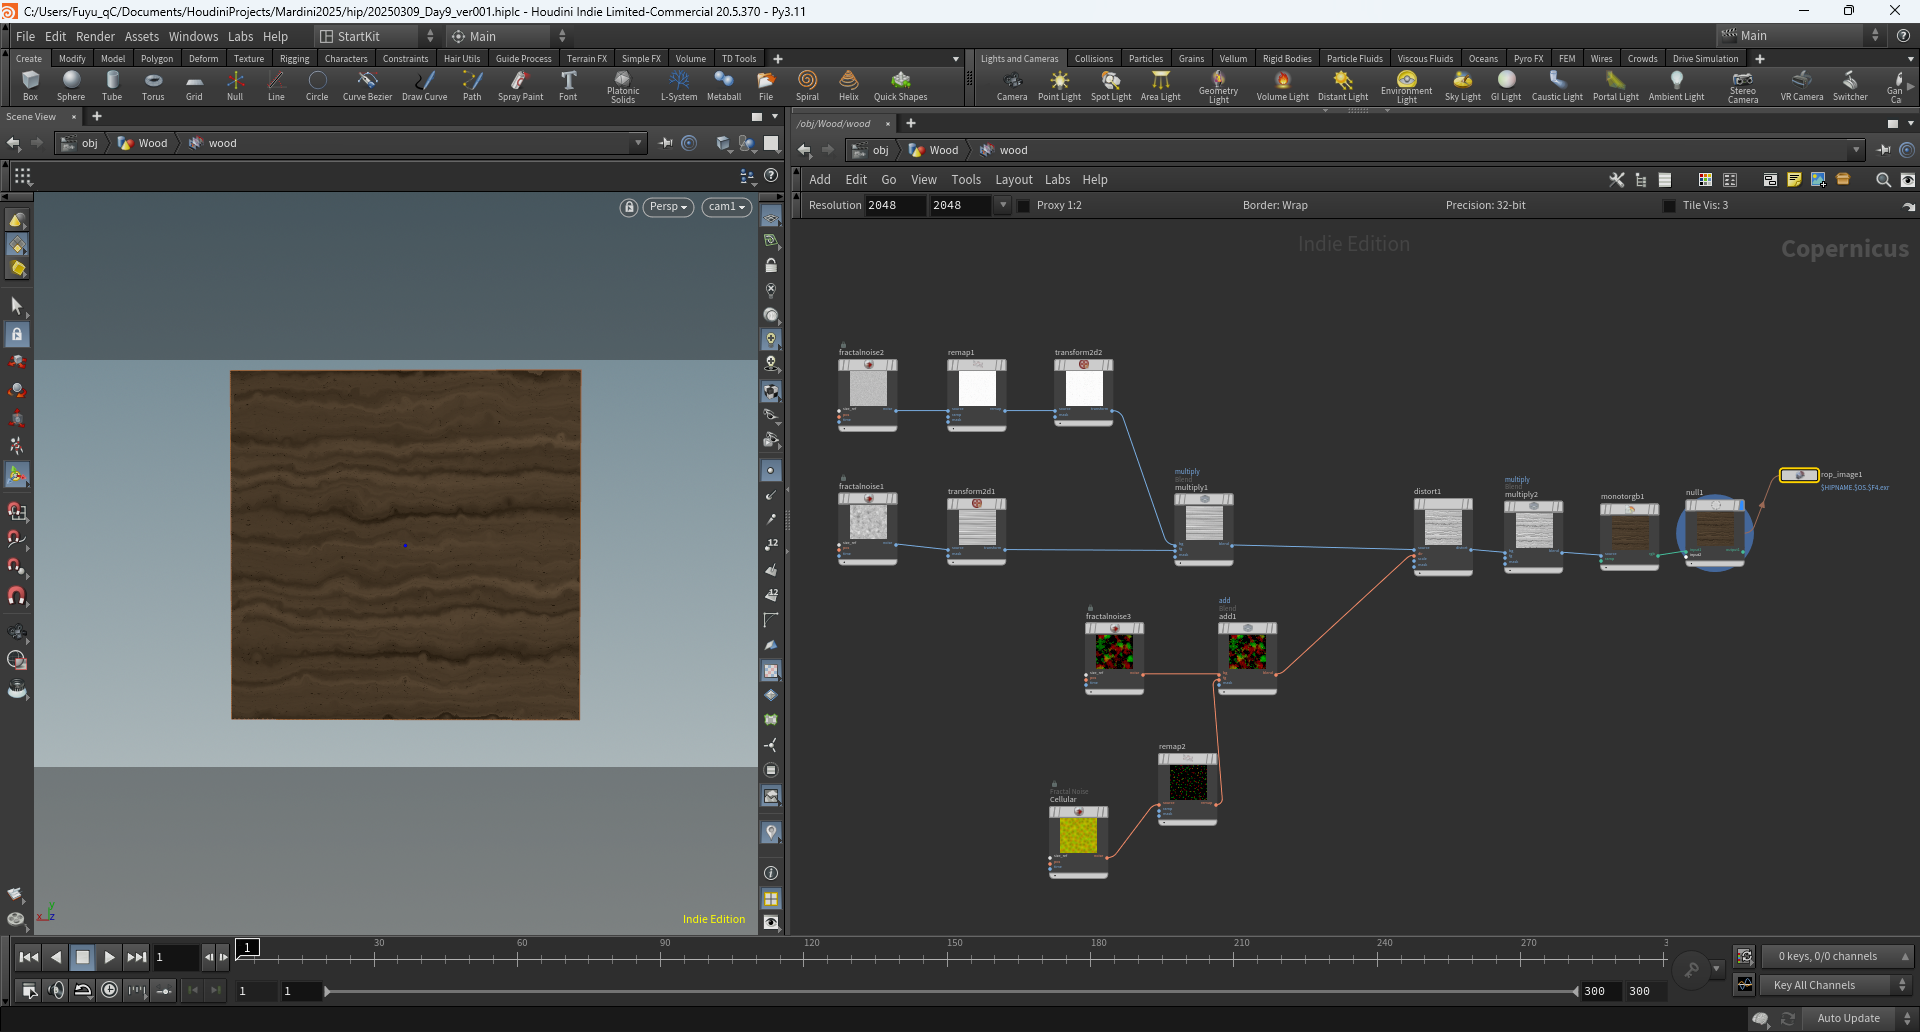The image size is (1920, 1032).
Task: Click the Play forward button
Action: point(109,957)
